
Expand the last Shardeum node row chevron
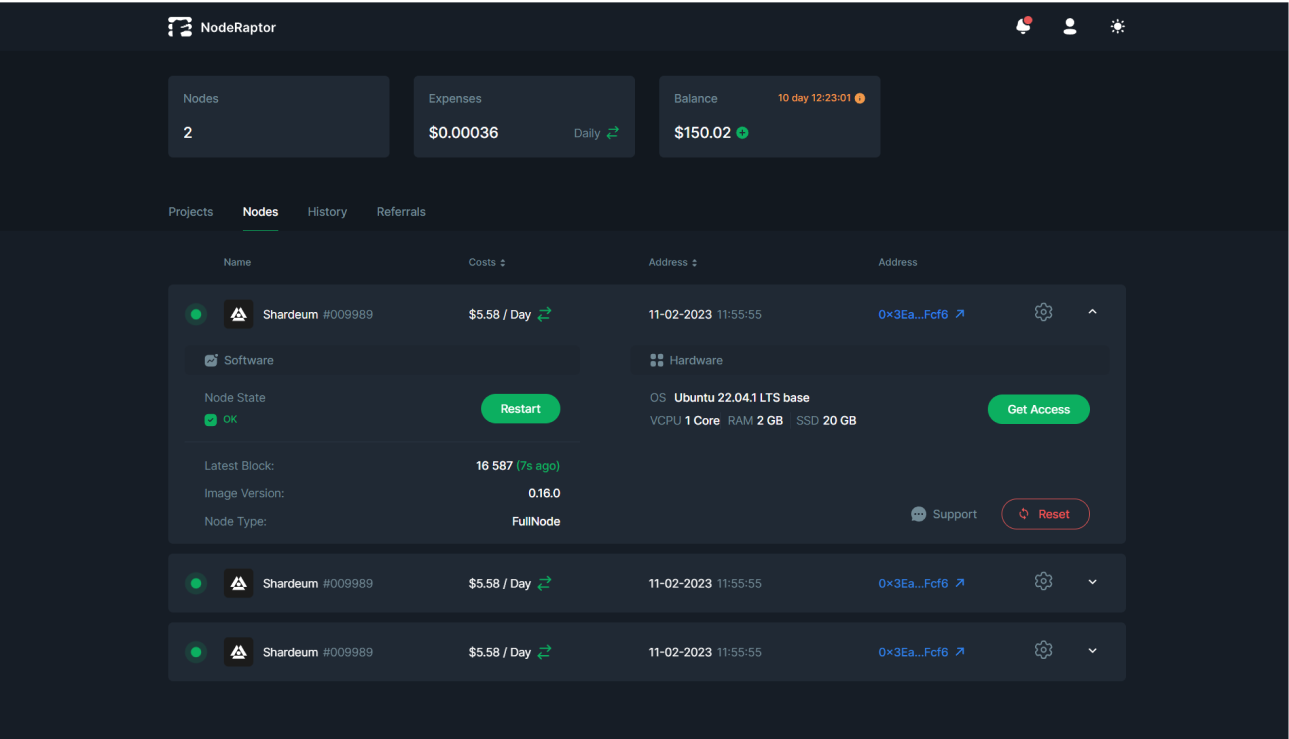1092,651
